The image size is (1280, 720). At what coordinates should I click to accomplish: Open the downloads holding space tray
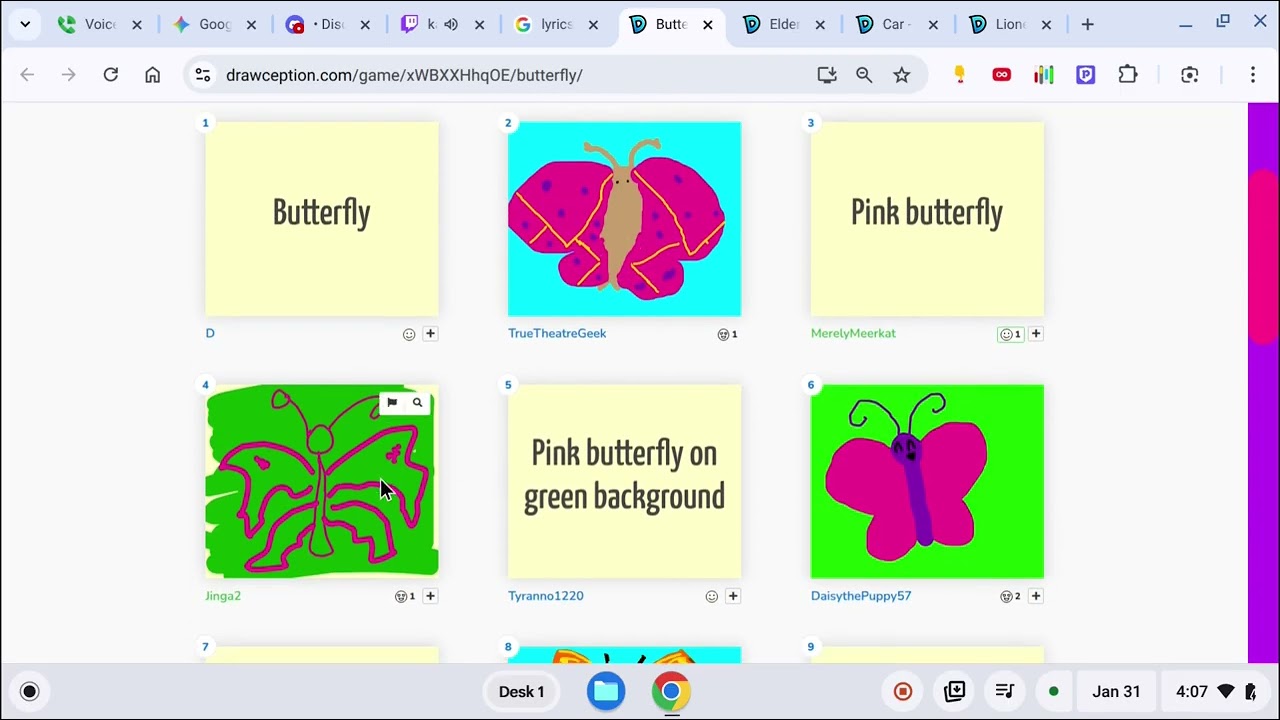point(955,692)
